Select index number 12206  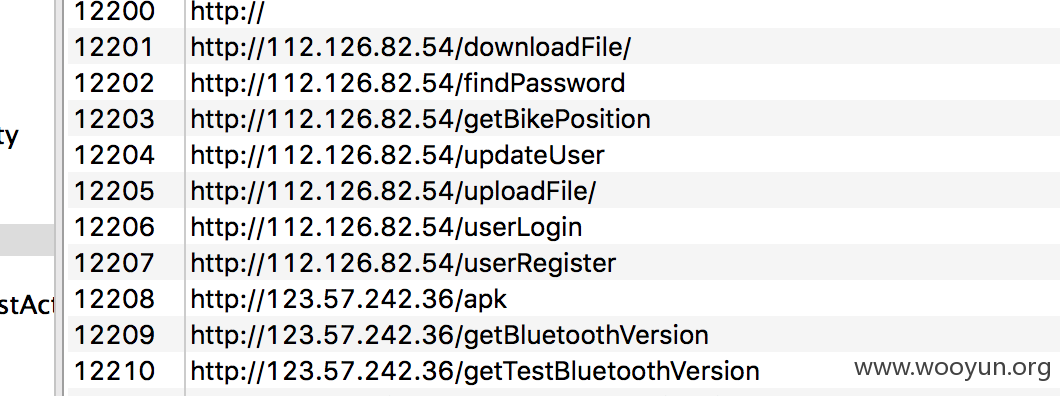tap(114, 226)
